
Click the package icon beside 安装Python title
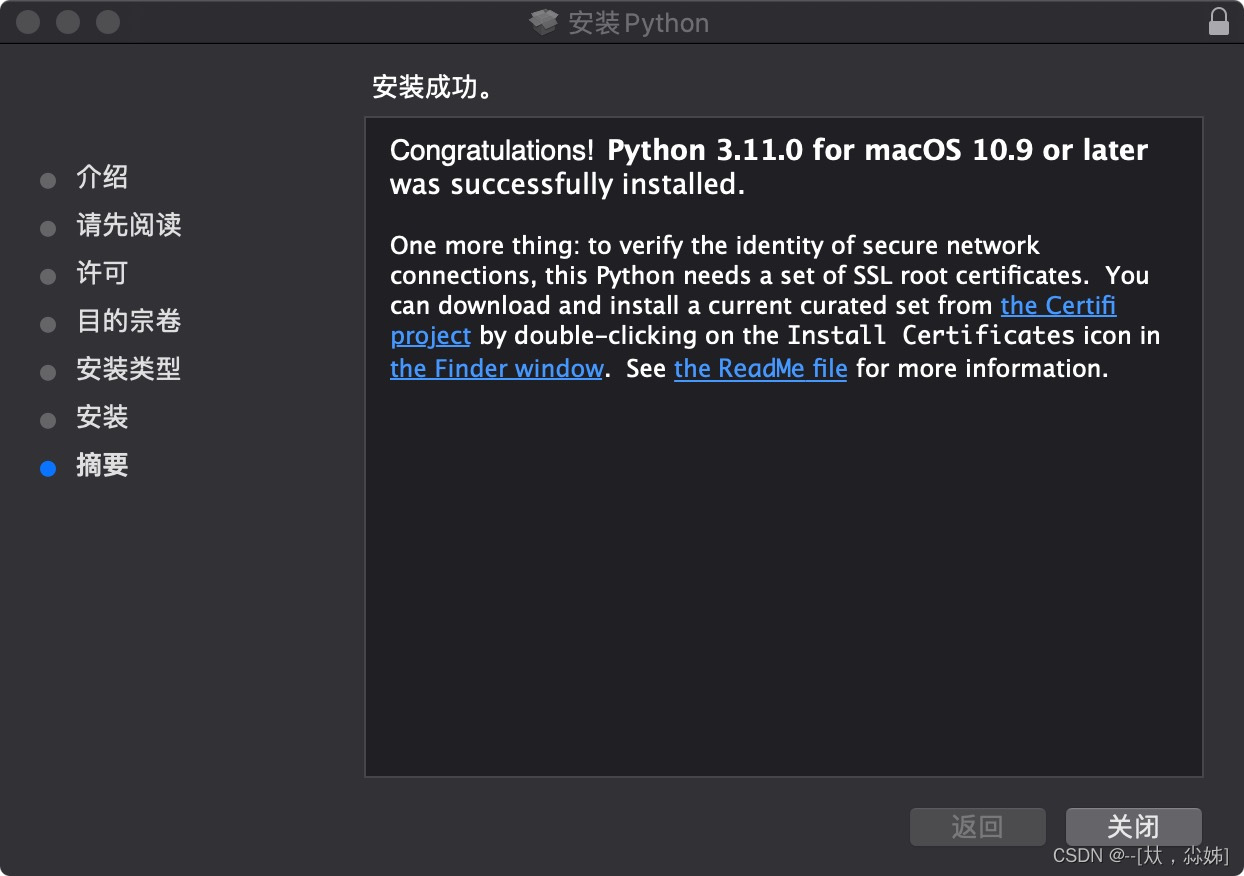tap(544, 22)
